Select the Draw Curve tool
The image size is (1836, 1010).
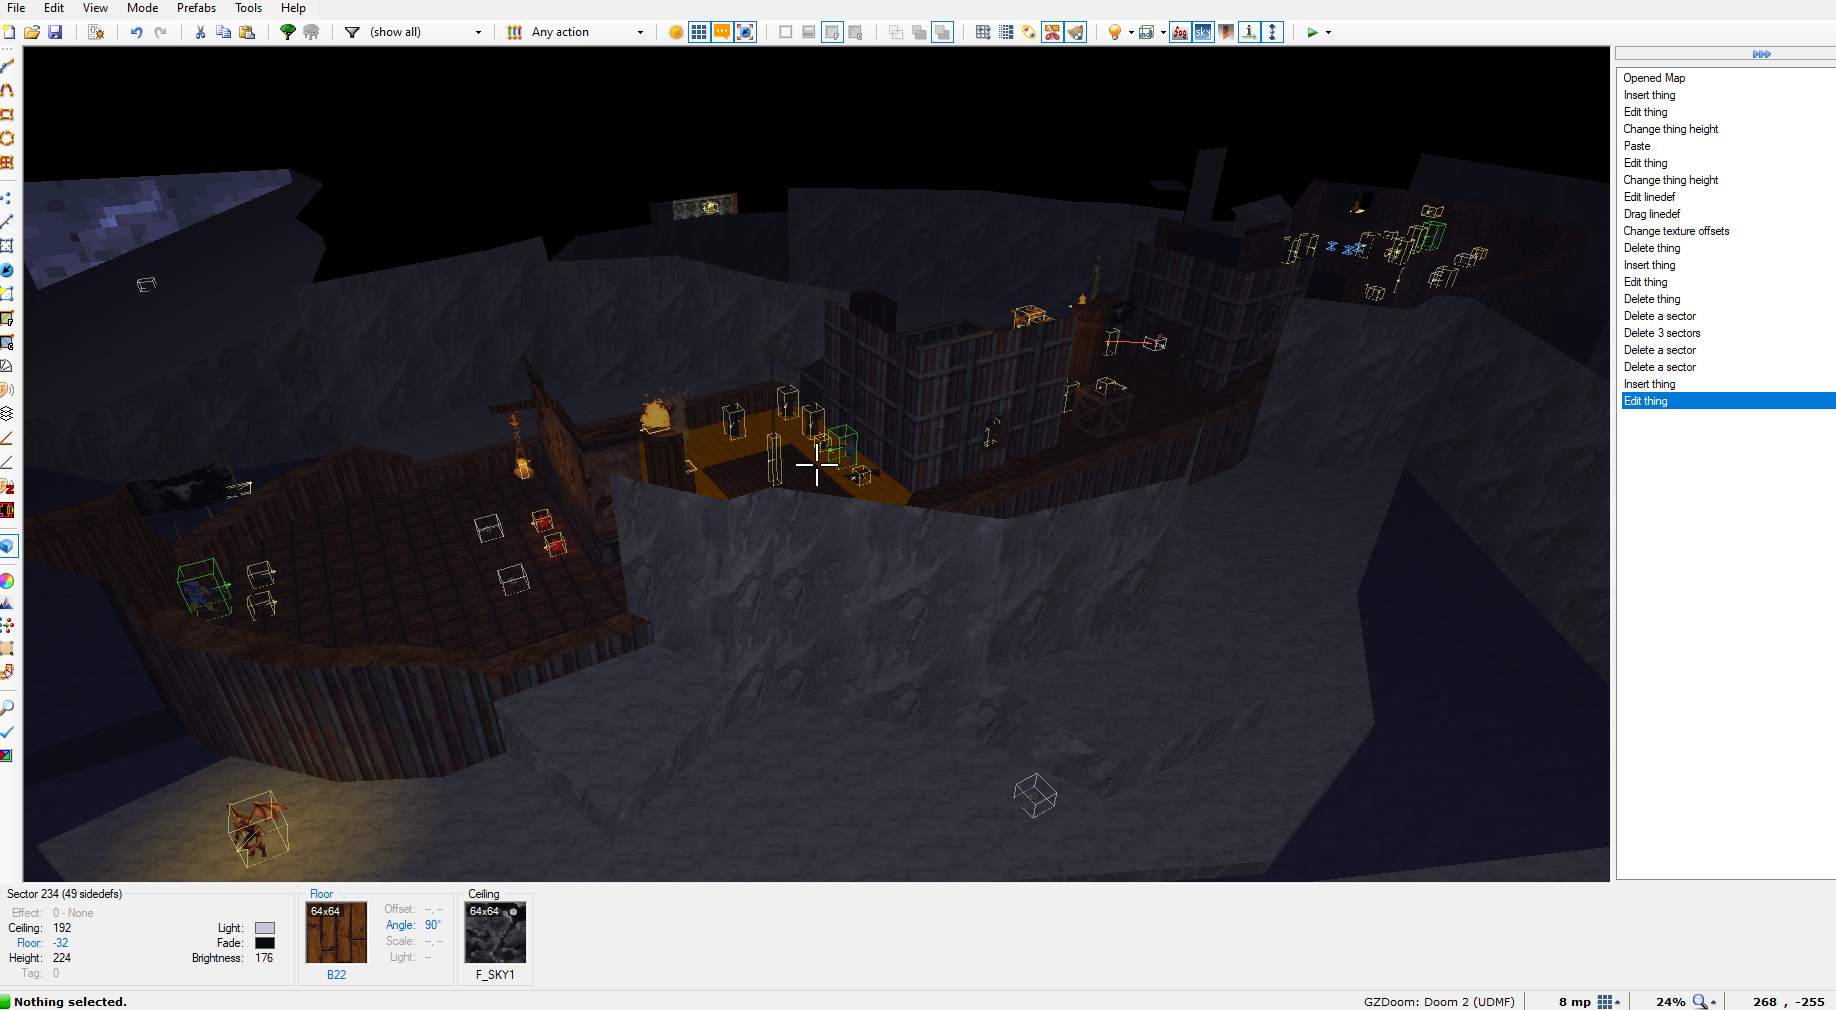tap(7, 90)
